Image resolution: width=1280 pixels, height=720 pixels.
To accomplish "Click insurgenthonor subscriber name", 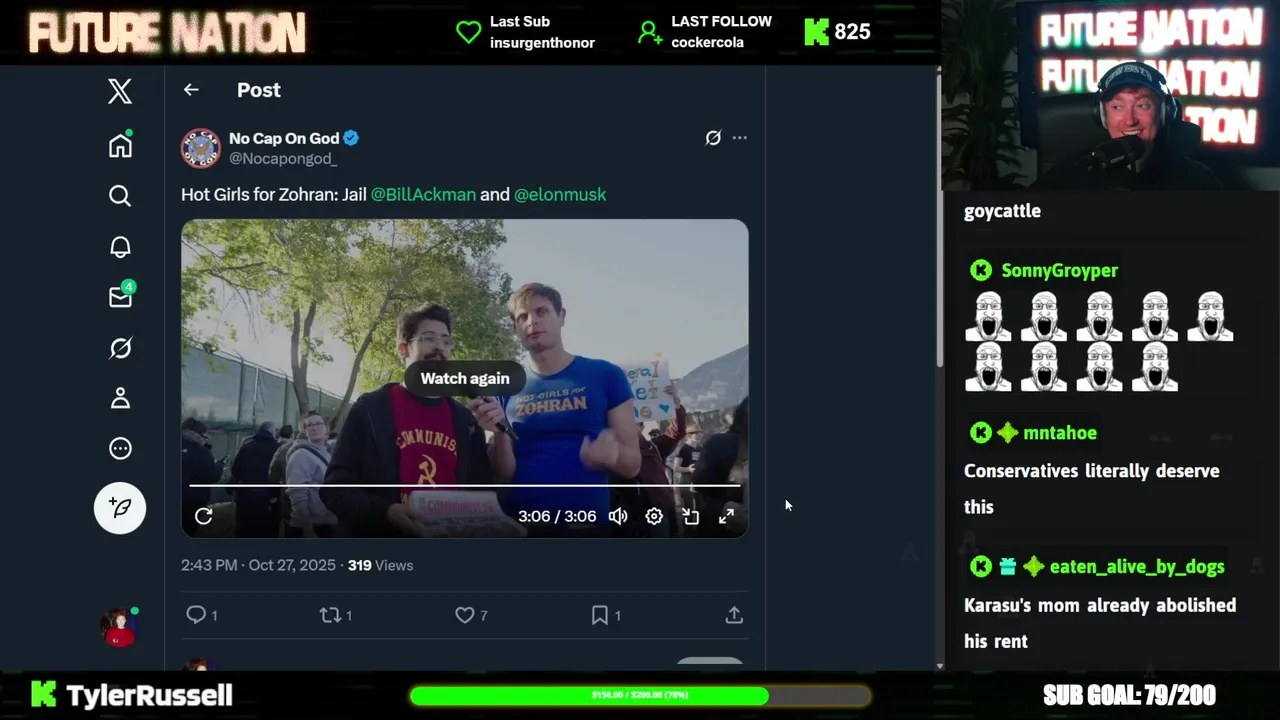I will click(542, 43).
